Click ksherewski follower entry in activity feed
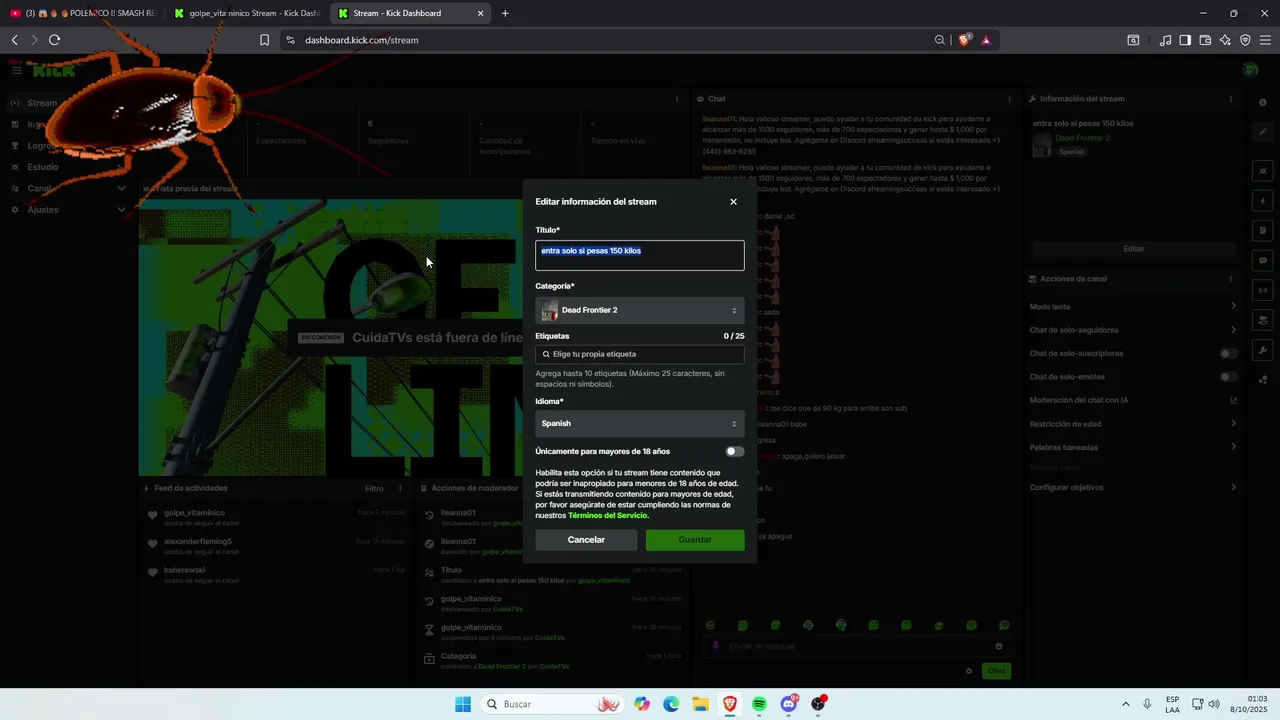 click(276, 574)
